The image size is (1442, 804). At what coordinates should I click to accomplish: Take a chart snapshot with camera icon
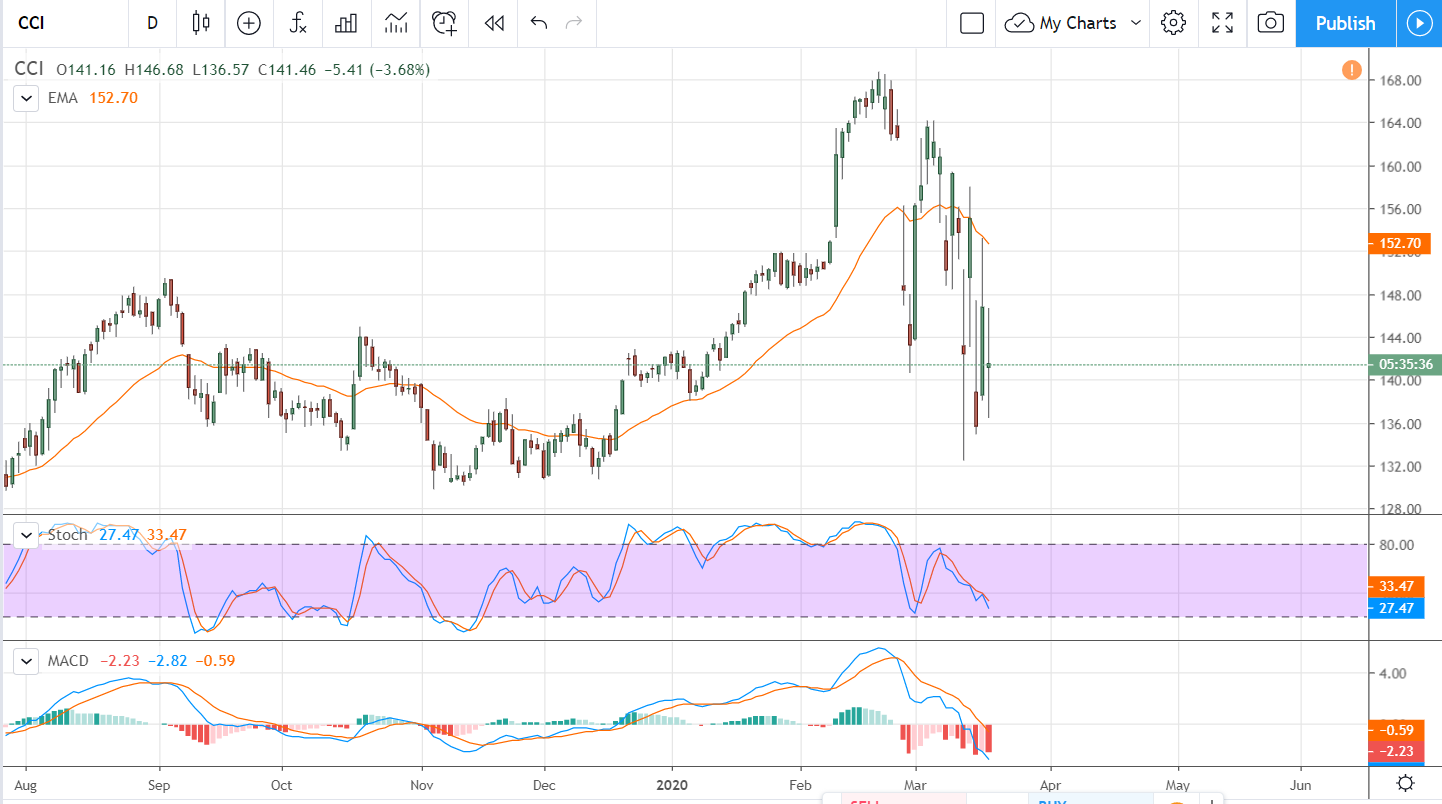1270,23
